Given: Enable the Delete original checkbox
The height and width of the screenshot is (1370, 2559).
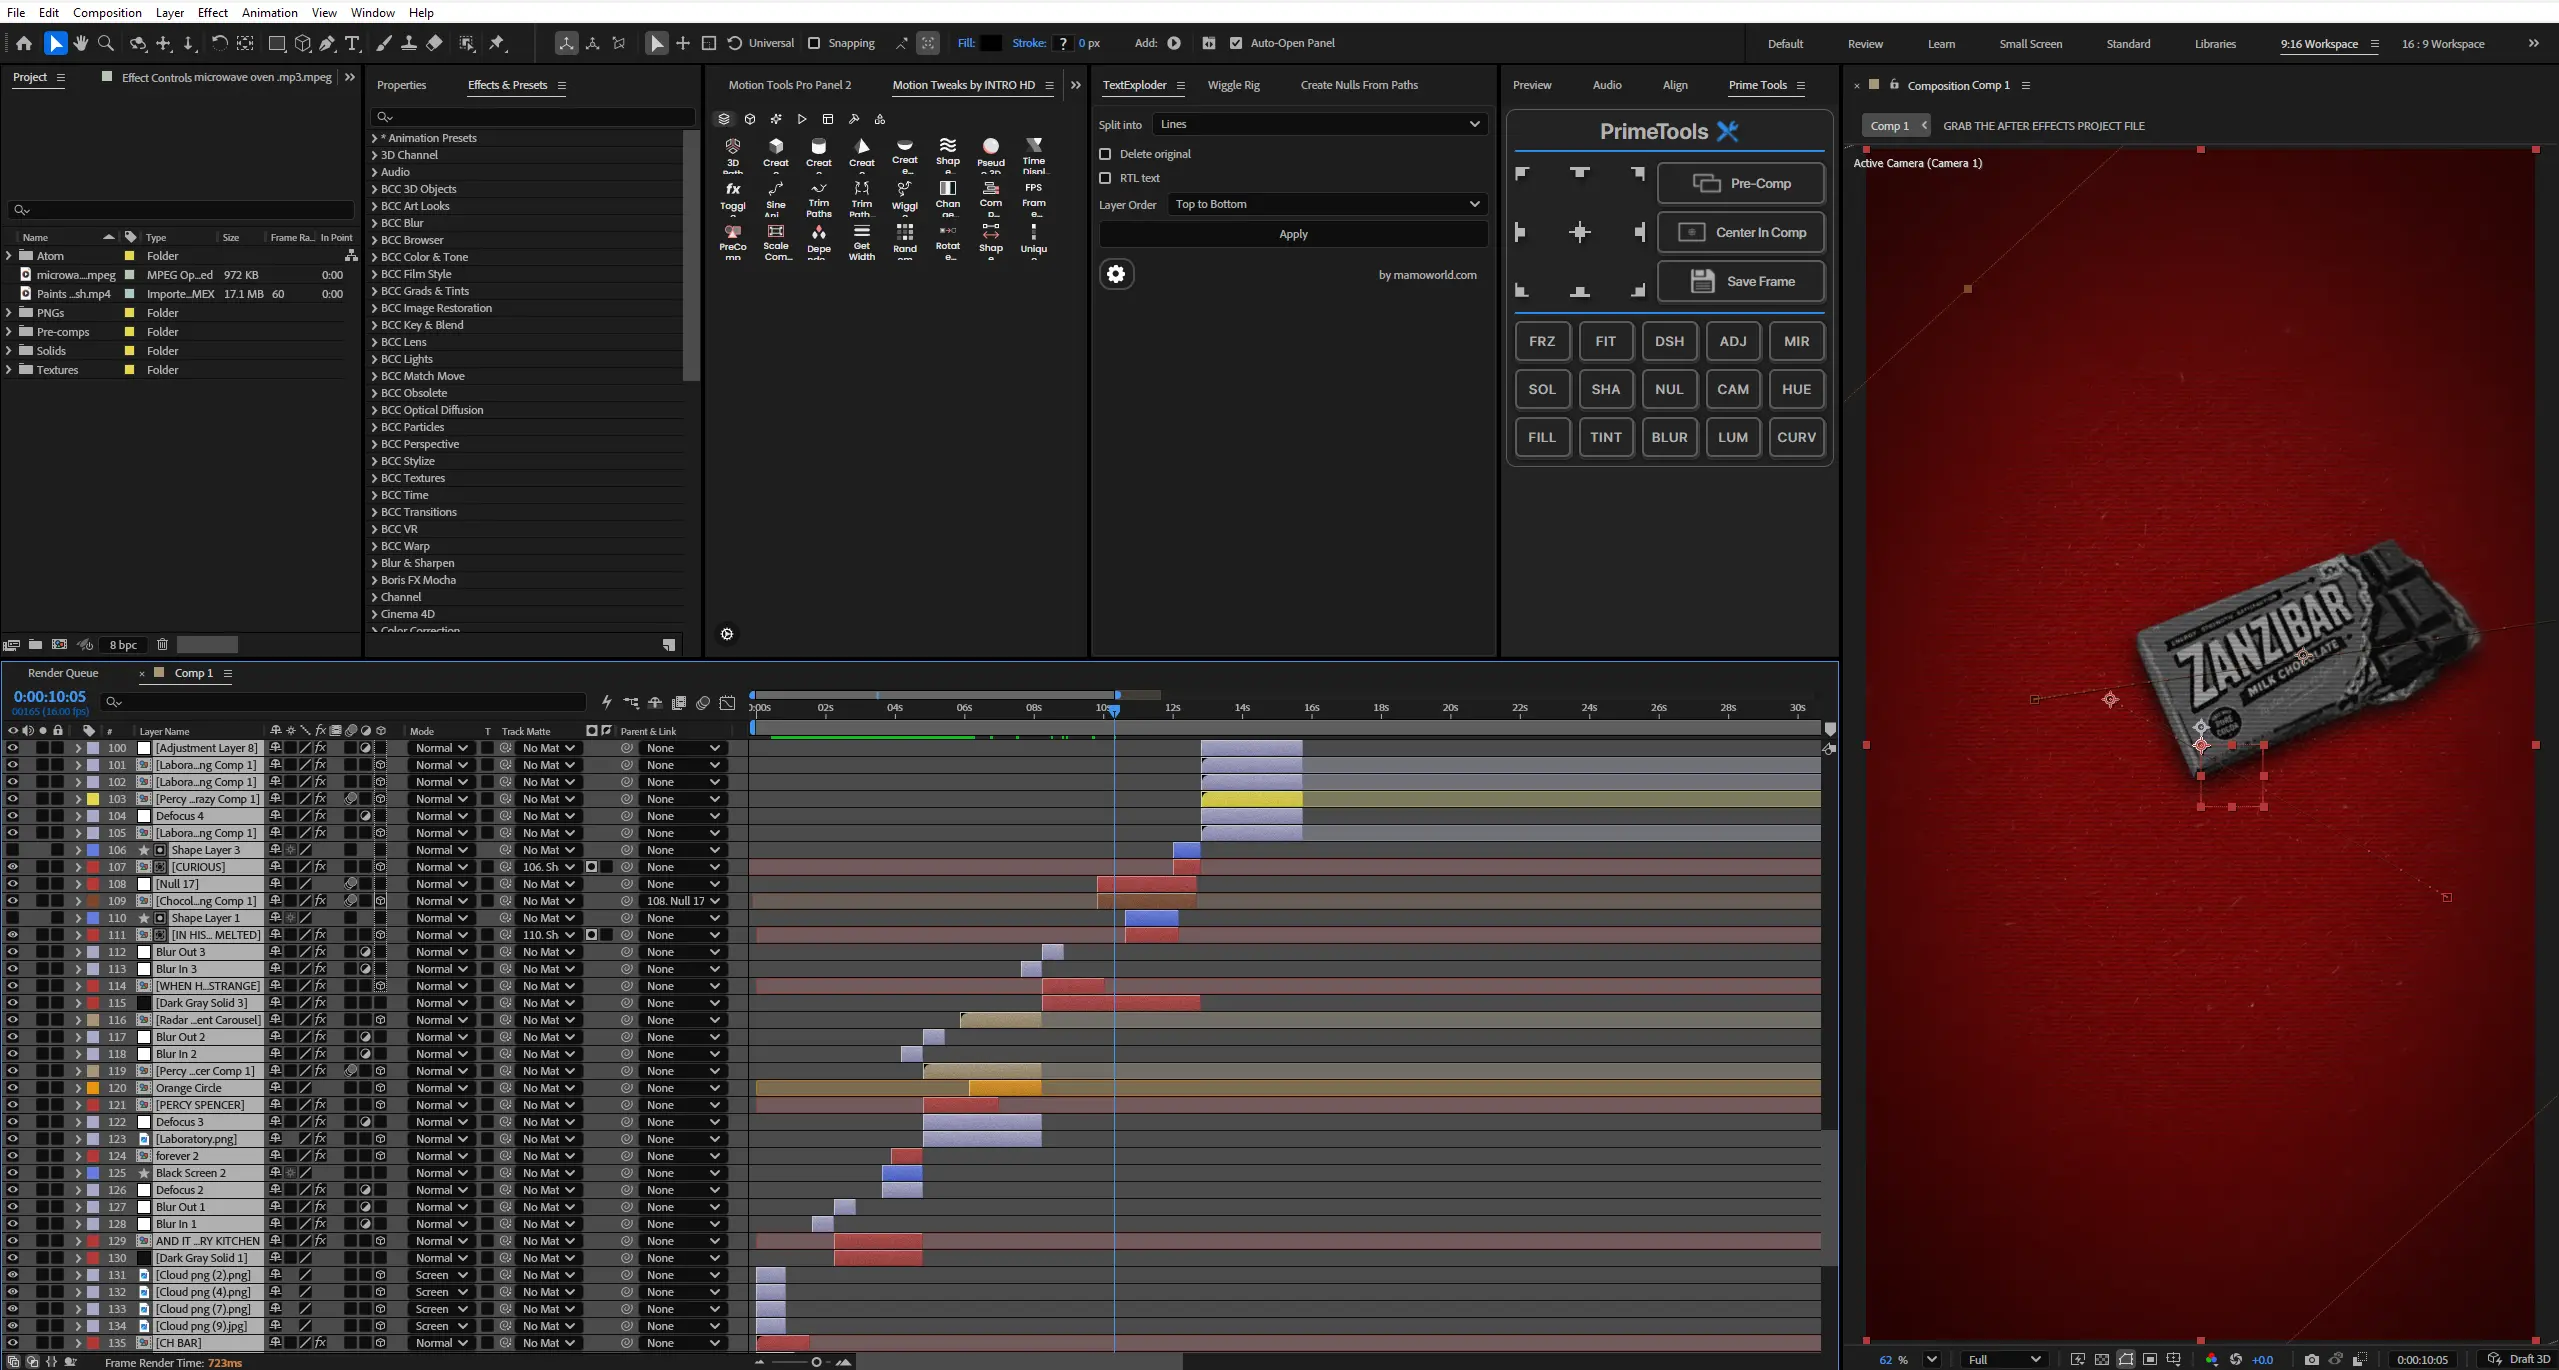Looking at the screenshot, I should click(1105, 154).
